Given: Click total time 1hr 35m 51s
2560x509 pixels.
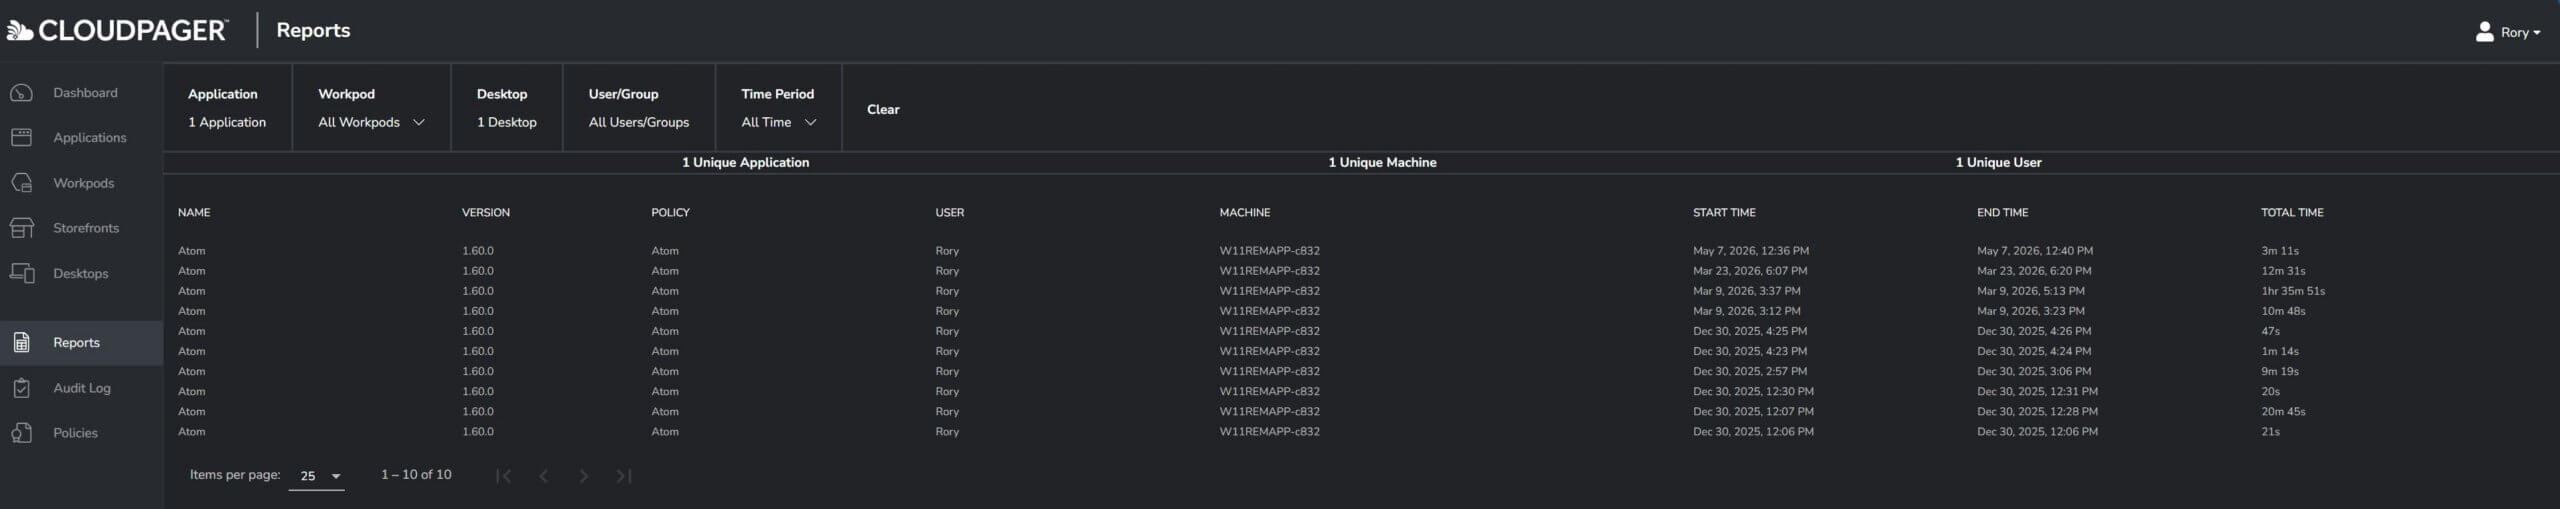Looking at the screenshot, I should tap(2293, 291).
